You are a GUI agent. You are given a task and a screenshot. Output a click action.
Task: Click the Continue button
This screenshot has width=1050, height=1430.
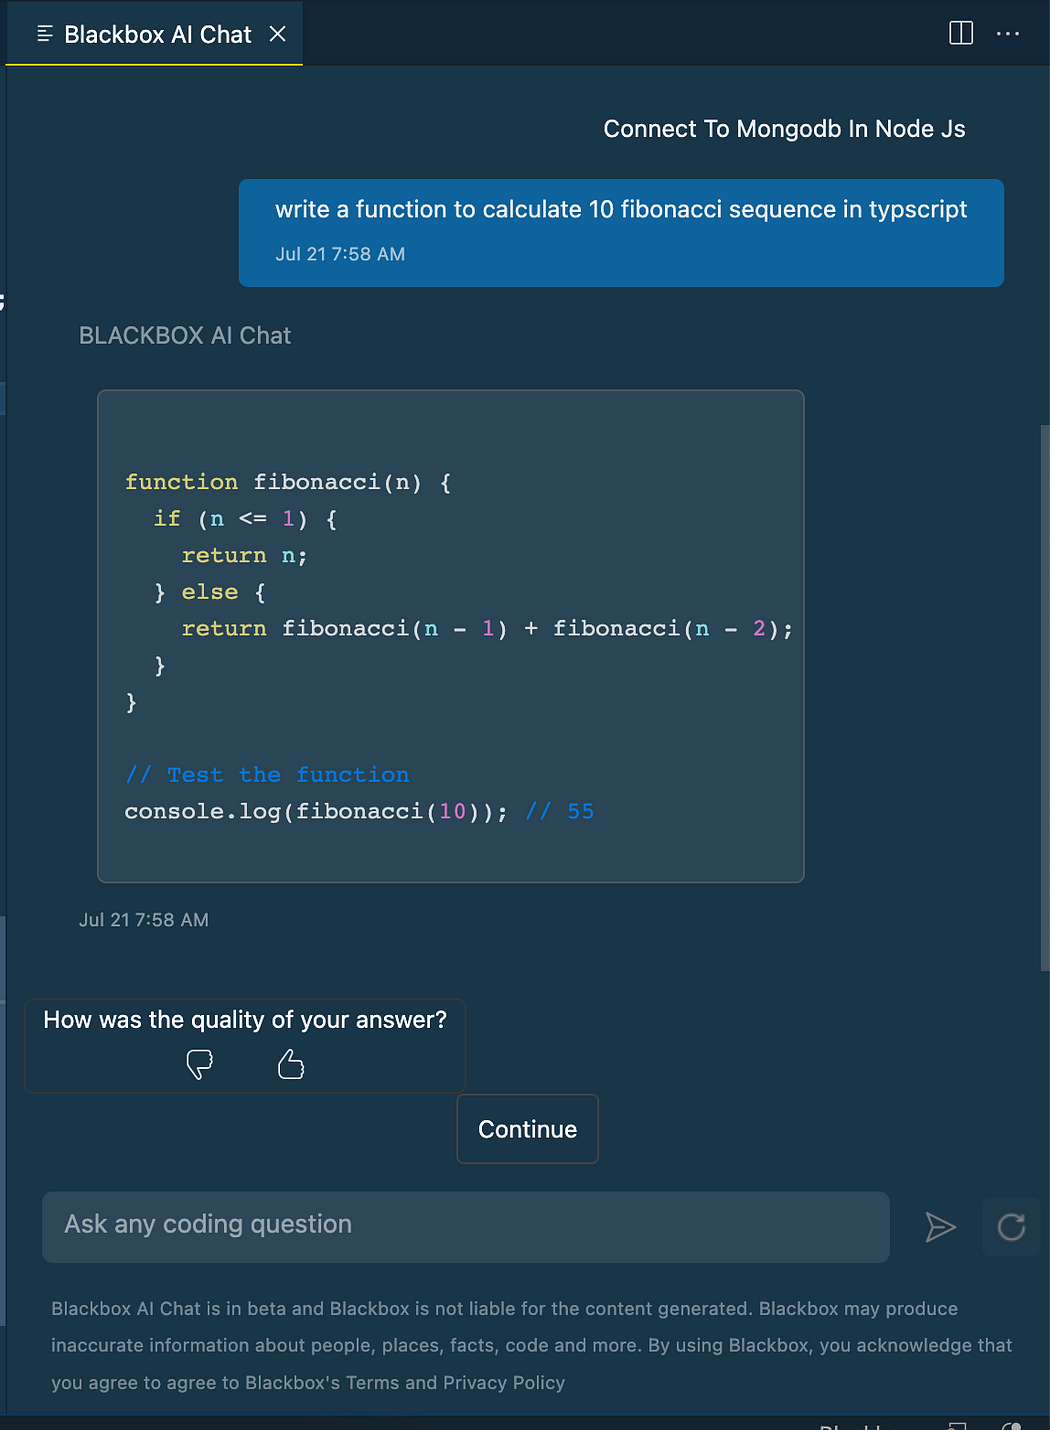click(528, 1129)
